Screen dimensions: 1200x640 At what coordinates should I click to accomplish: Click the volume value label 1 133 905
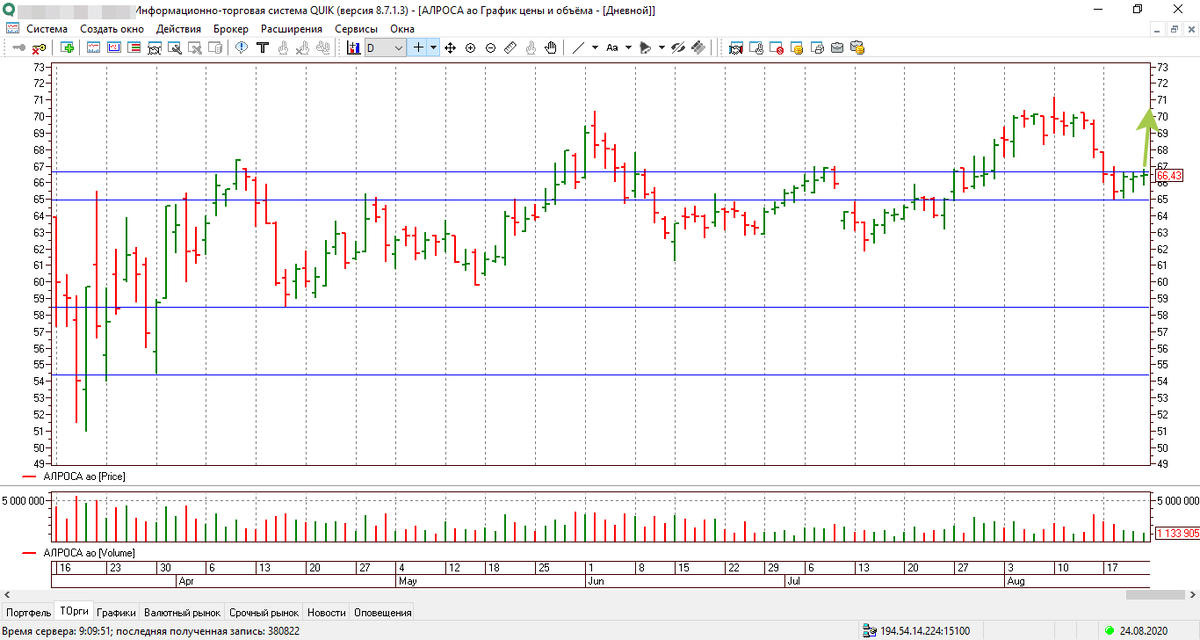click(x=1176, y=533)
